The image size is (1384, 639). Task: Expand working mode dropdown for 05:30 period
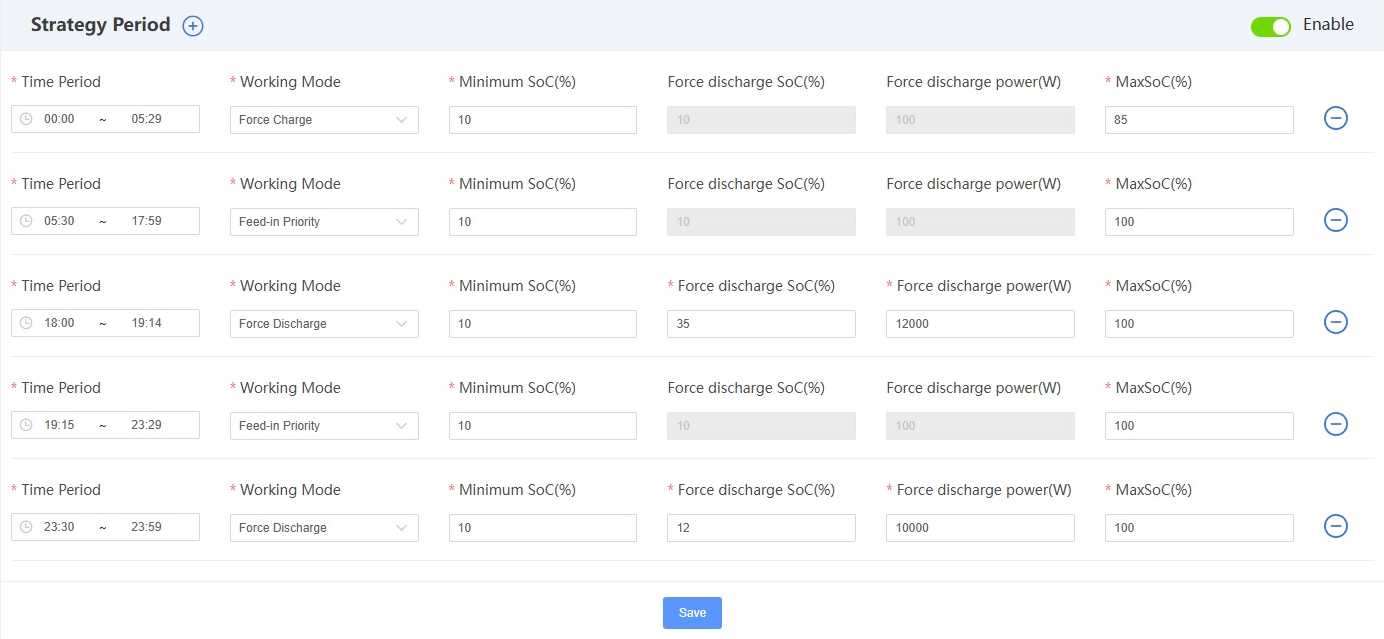click(324, 222)
